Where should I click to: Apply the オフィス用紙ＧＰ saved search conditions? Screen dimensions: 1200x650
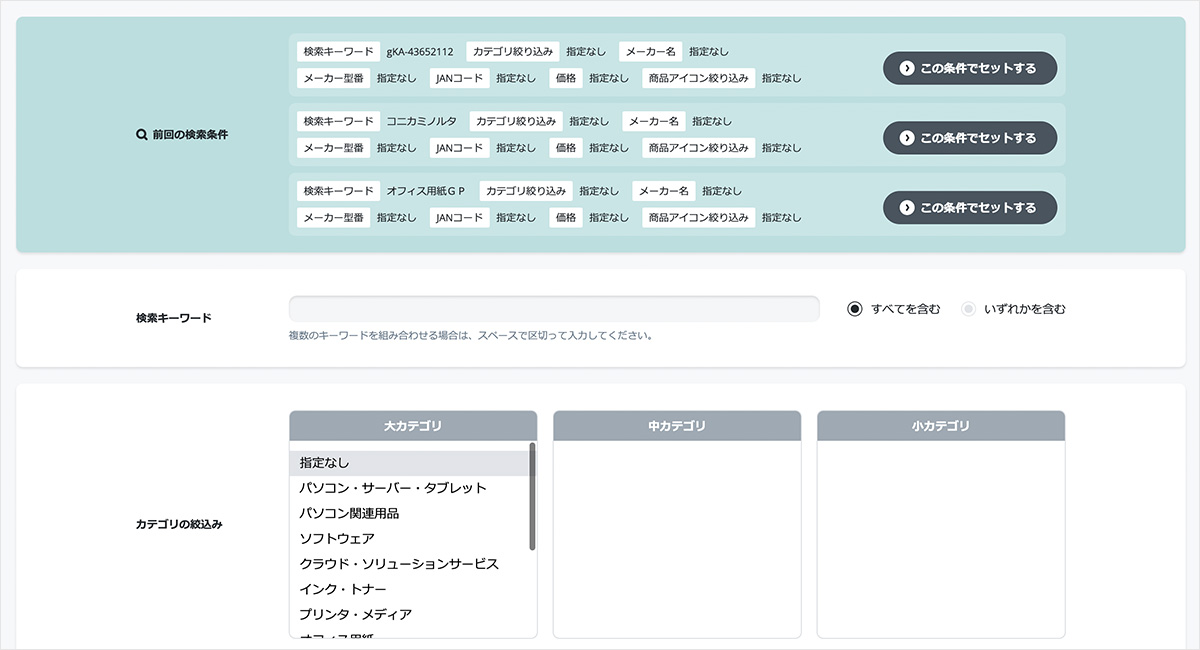click(x=969, y=208)
